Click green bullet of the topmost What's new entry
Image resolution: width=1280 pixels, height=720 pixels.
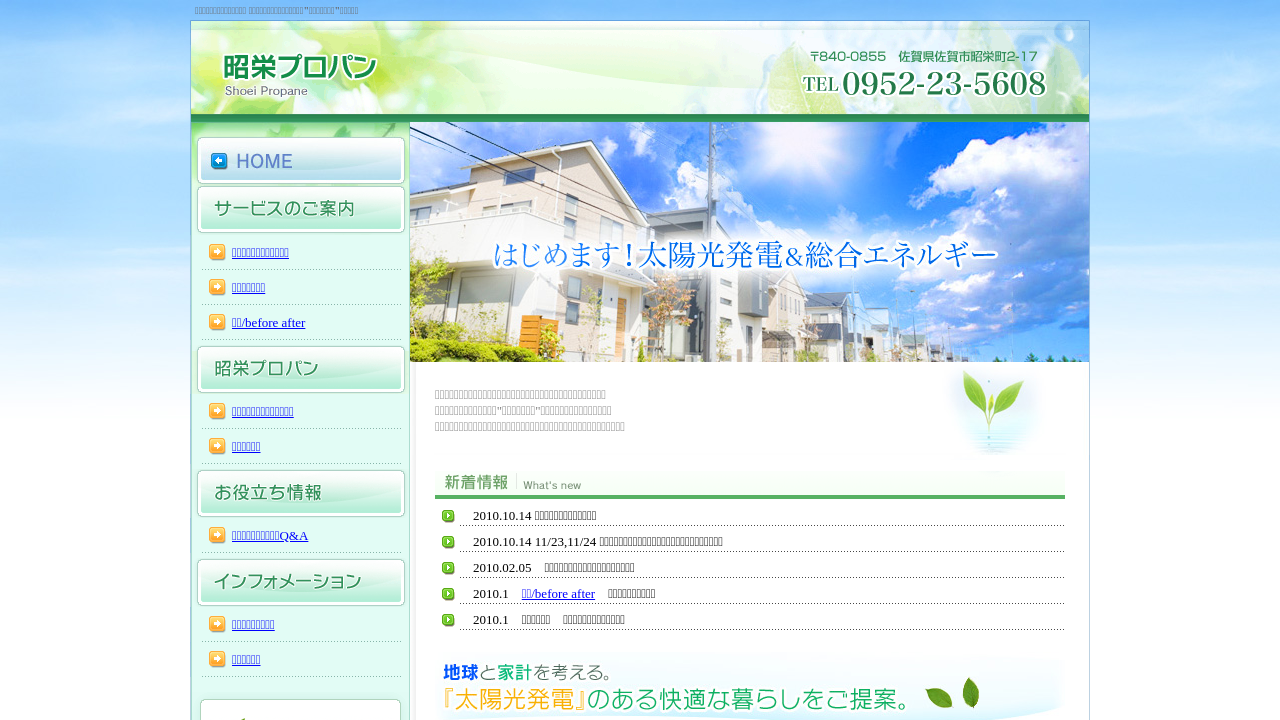(x=448, y=516)
